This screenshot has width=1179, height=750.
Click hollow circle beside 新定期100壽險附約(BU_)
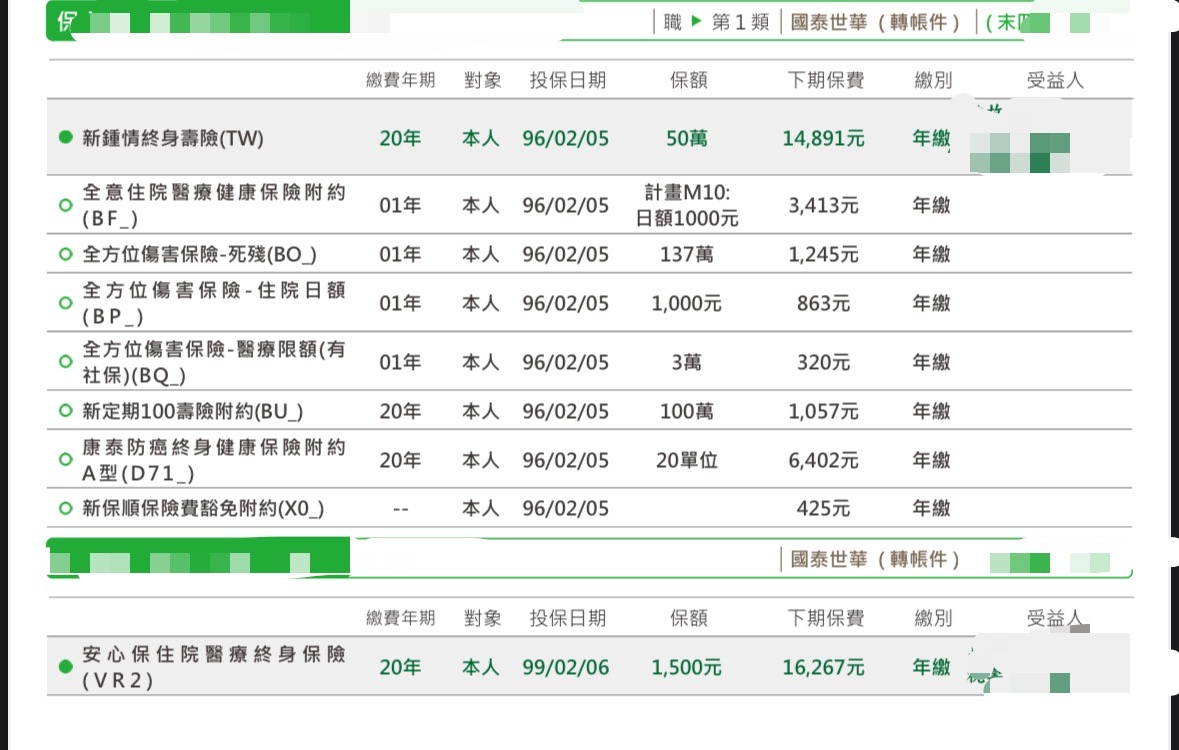click(66, 411)
